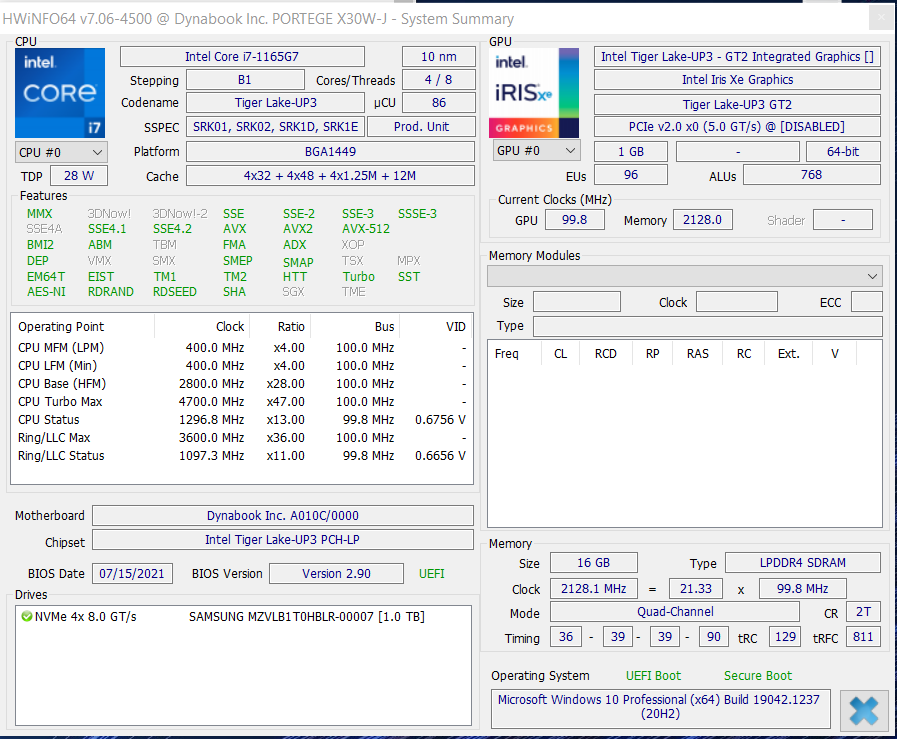Expand the Memory Modules dropdown list

684,276
